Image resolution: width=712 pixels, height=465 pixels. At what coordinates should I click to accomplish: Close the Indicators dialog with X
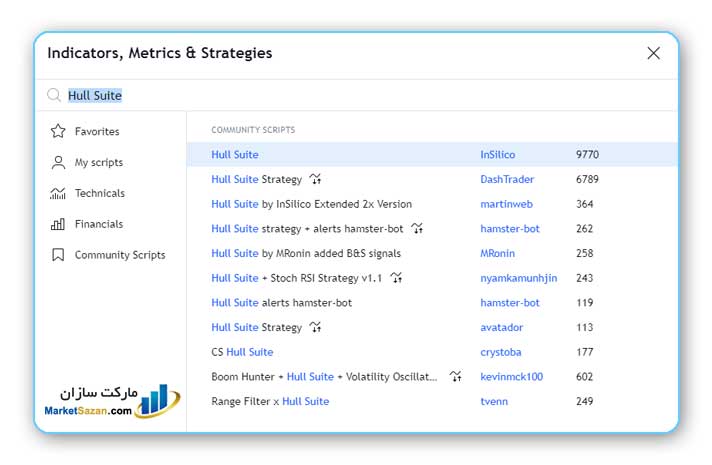(653, 53)
